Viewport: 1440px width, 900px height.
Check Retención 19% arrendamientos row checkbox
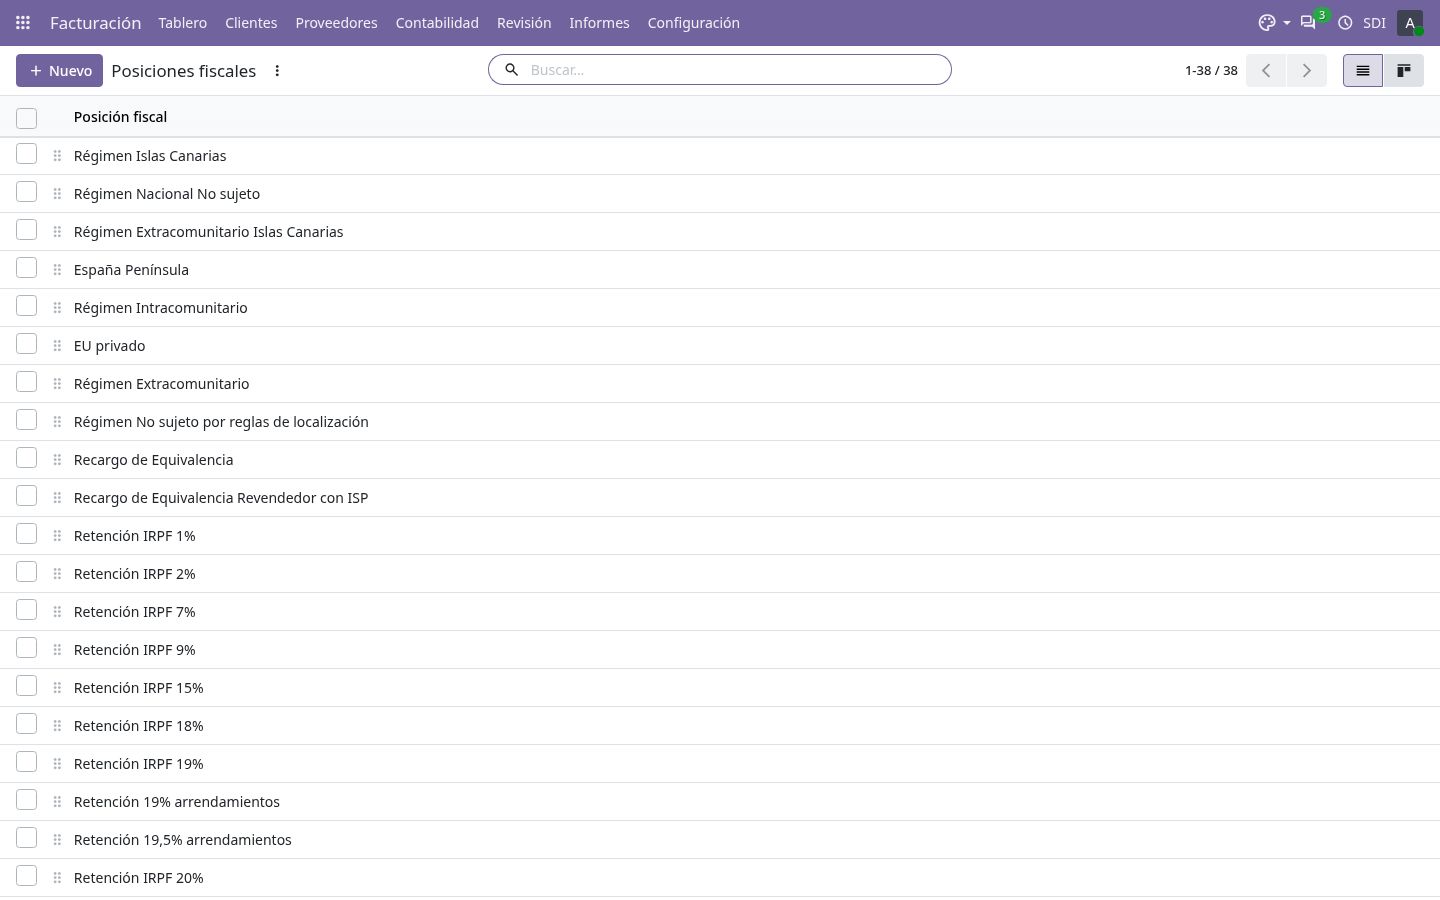26,800
